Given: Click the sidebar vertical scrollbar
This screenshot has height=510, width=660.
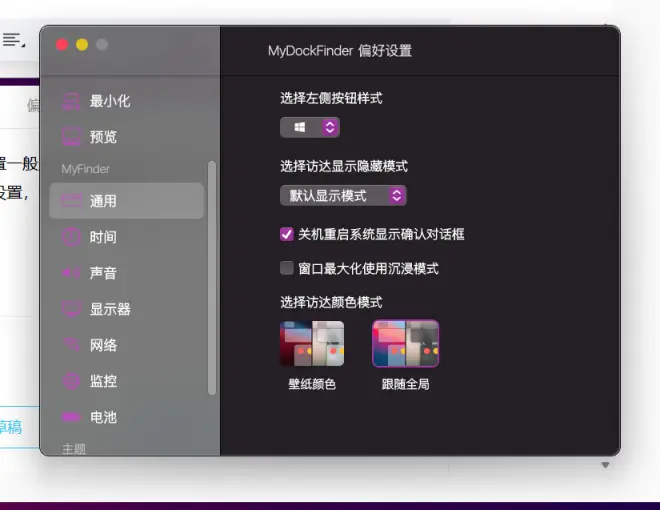Looking at the screenshot, I should [x=212, y=278].
